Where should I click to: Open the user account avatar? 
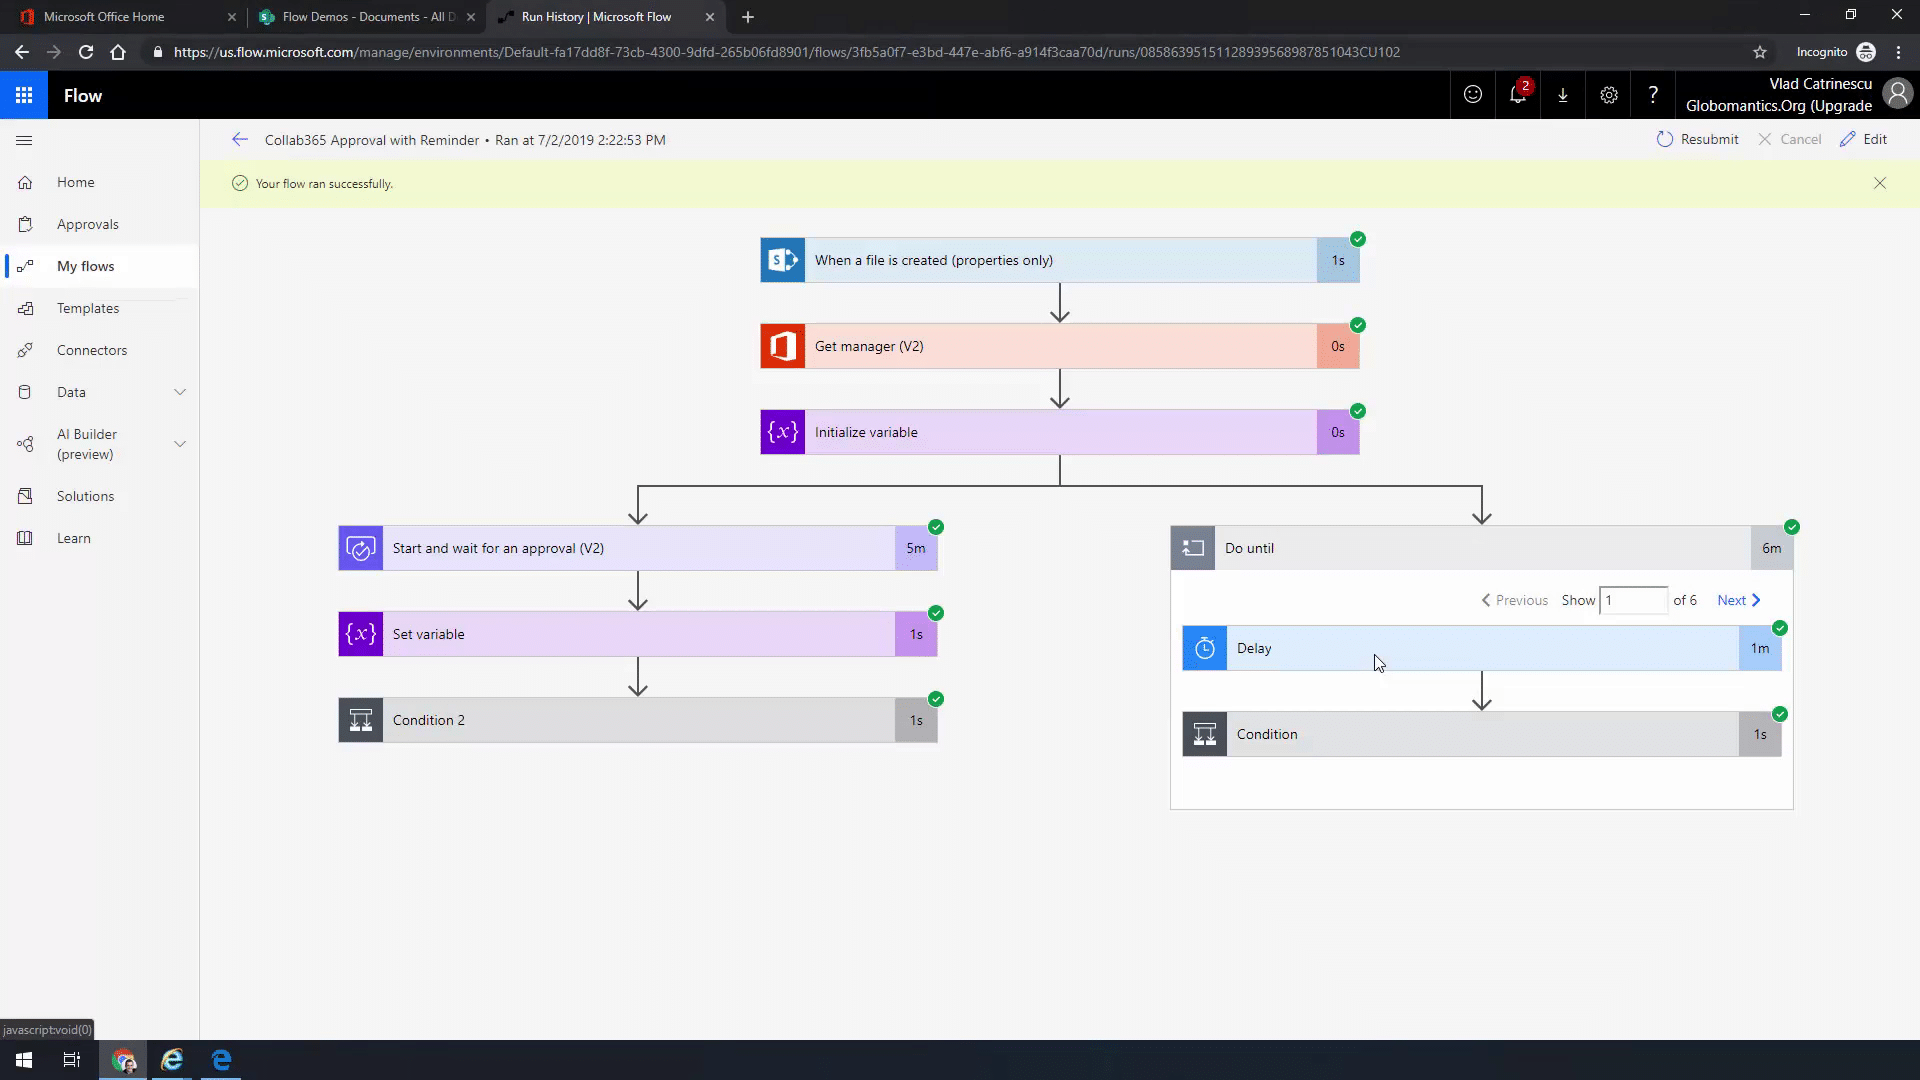tap(1897, 95)
